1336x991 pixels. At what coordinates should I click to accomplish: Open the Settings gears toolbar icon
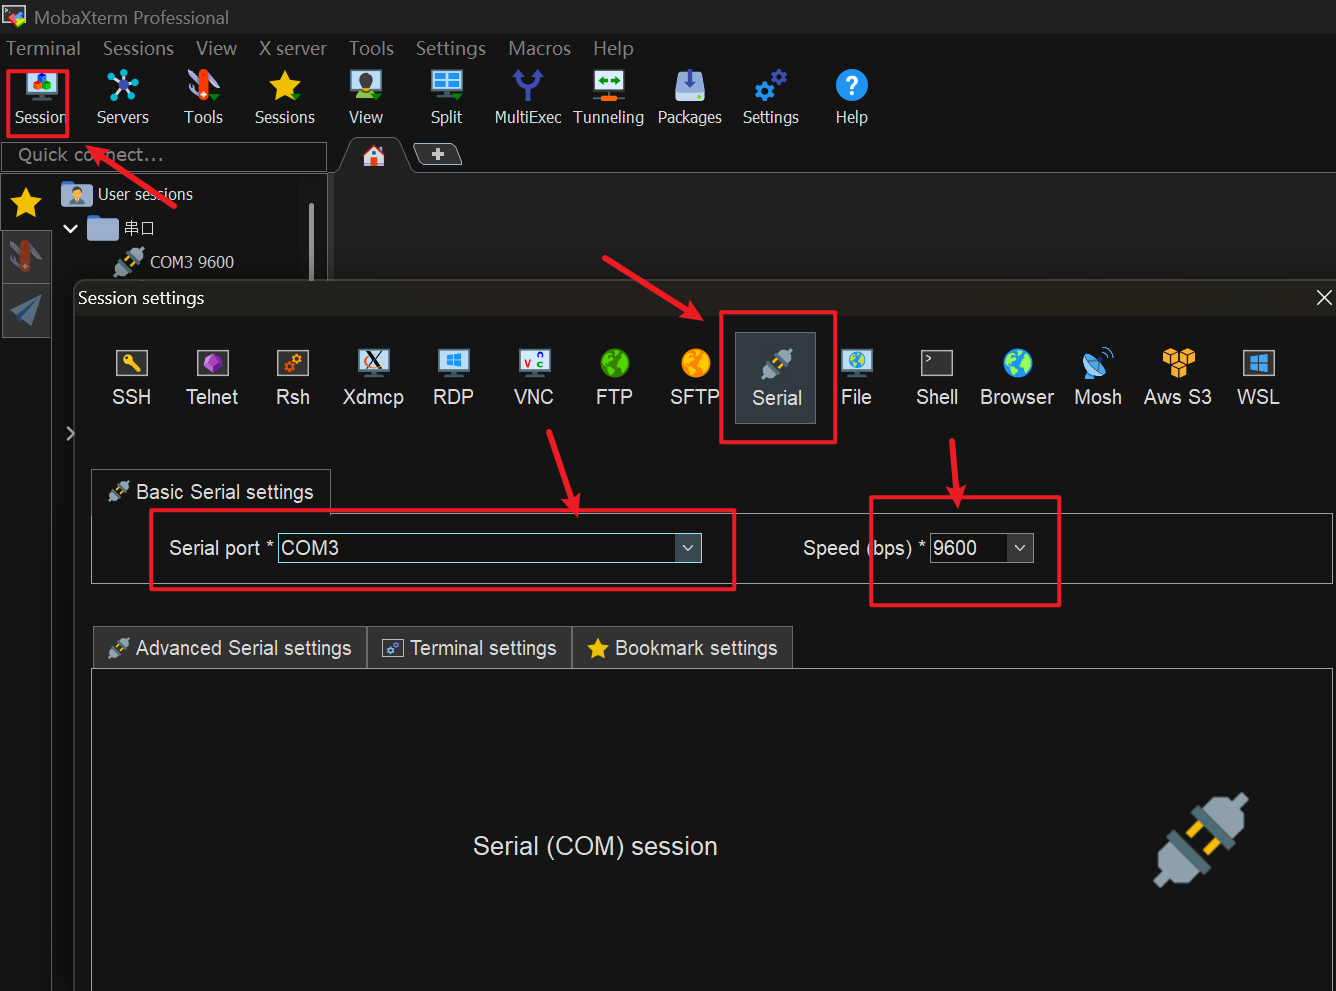[x=771, y=99]
